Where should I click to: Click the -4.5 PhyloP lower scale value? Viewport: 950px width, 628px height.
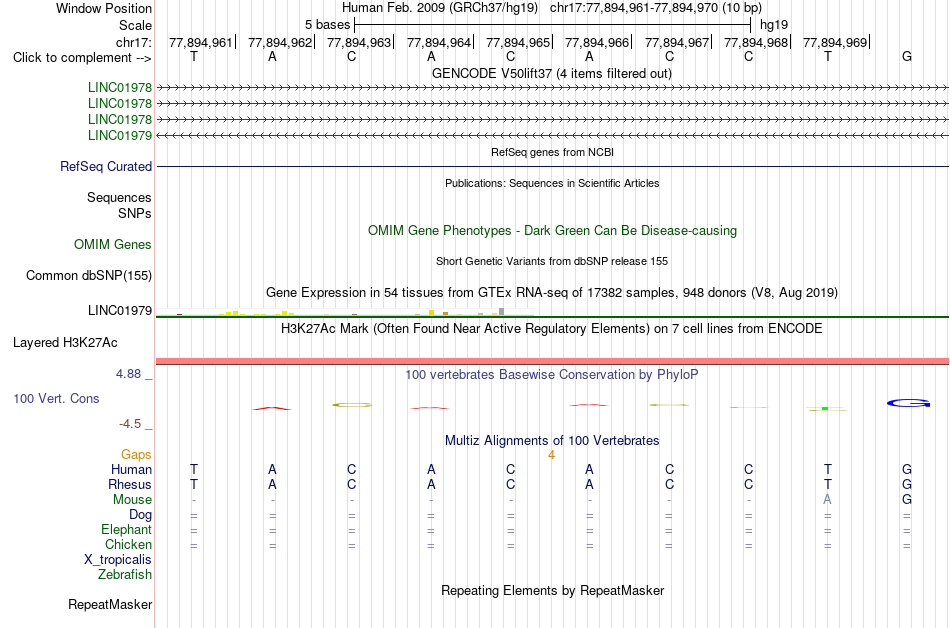click(x=130, y=424)
